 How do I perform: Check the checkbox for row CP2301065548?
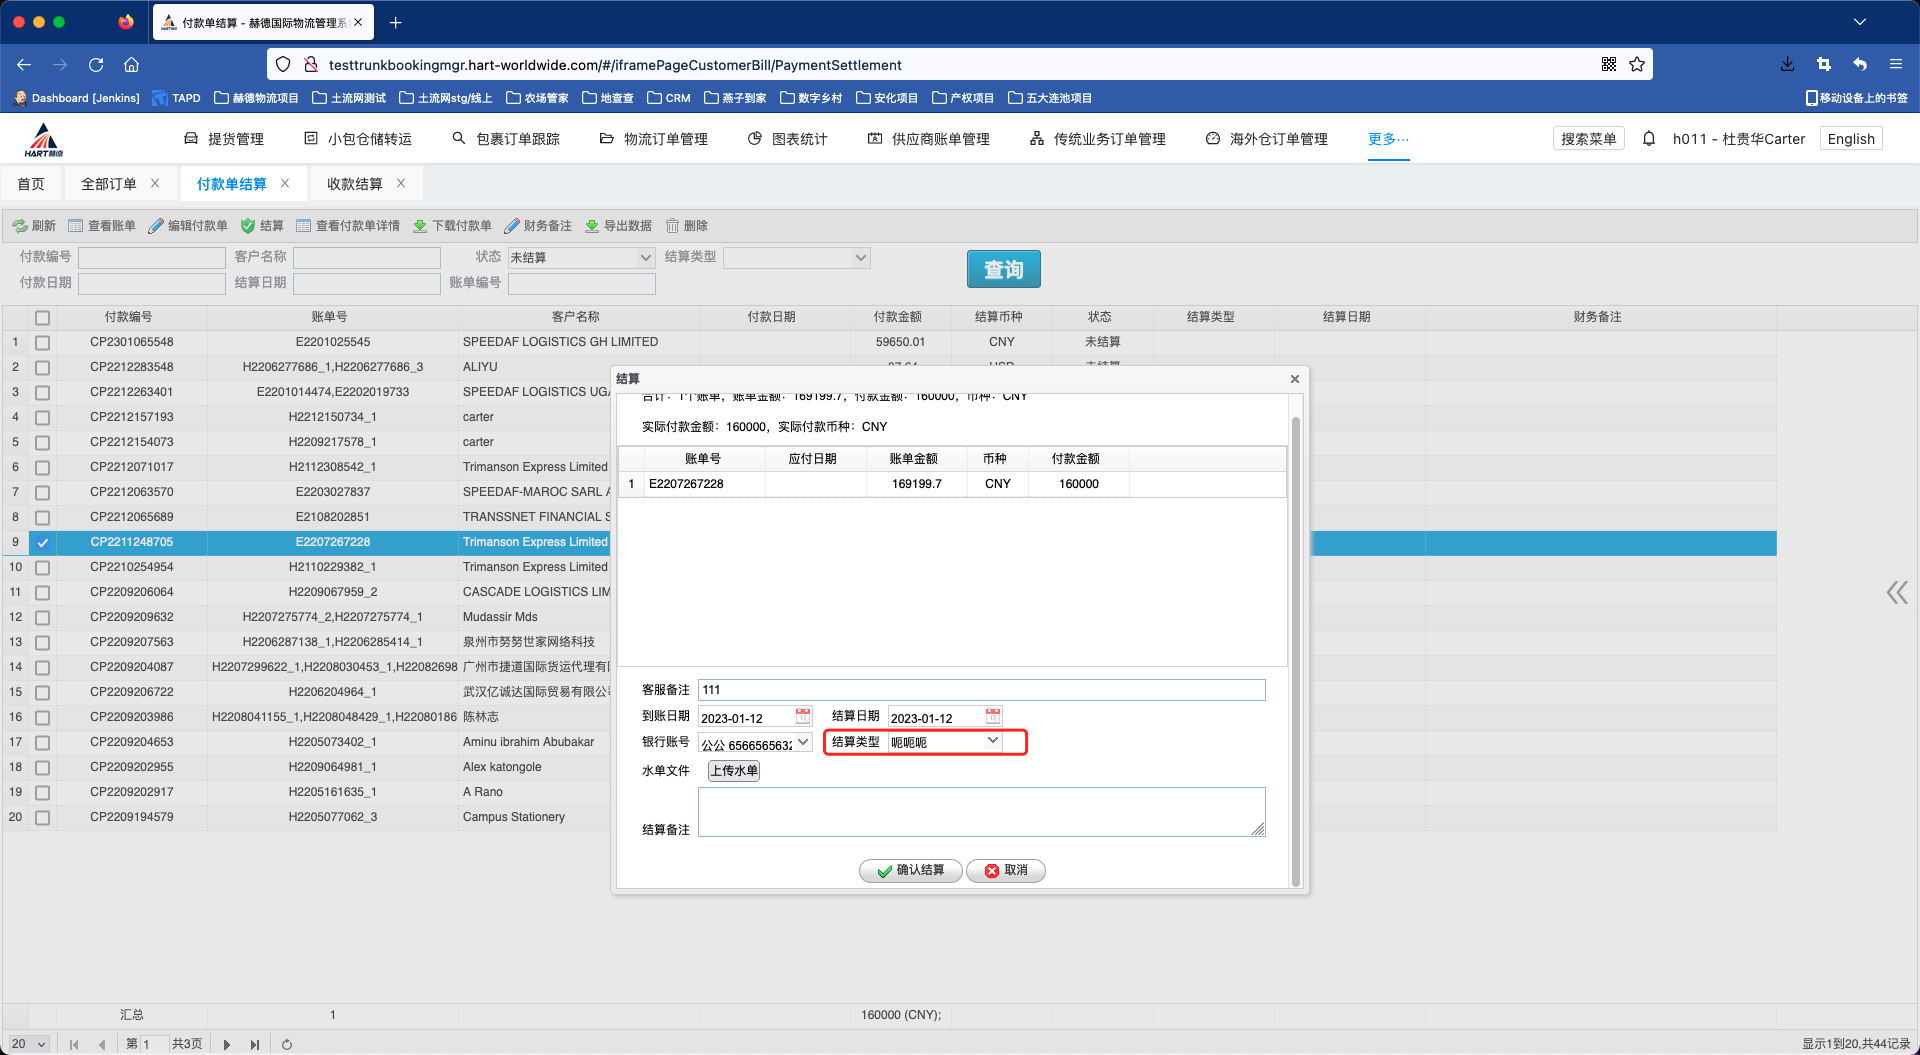(x=43, y=342)
